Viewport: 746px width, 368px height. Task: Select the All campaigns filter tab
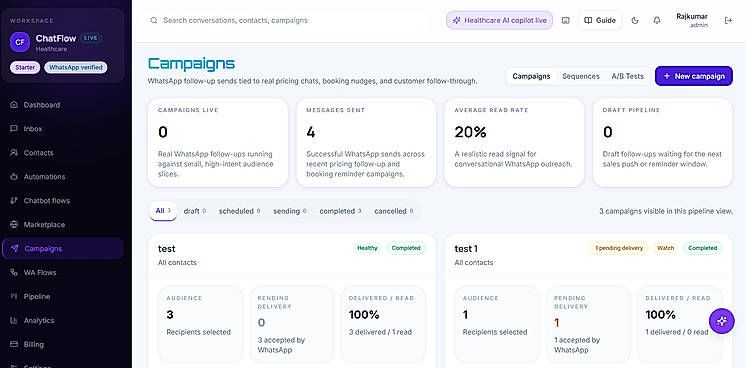point(163,211)
